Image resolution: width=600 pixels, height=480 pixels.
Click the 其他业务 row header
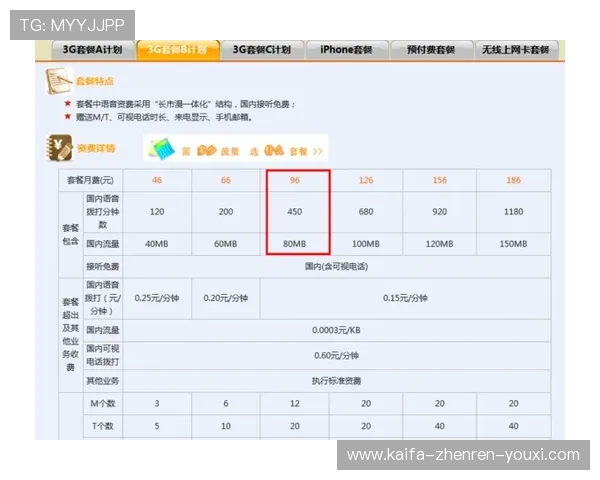[103, 381]
